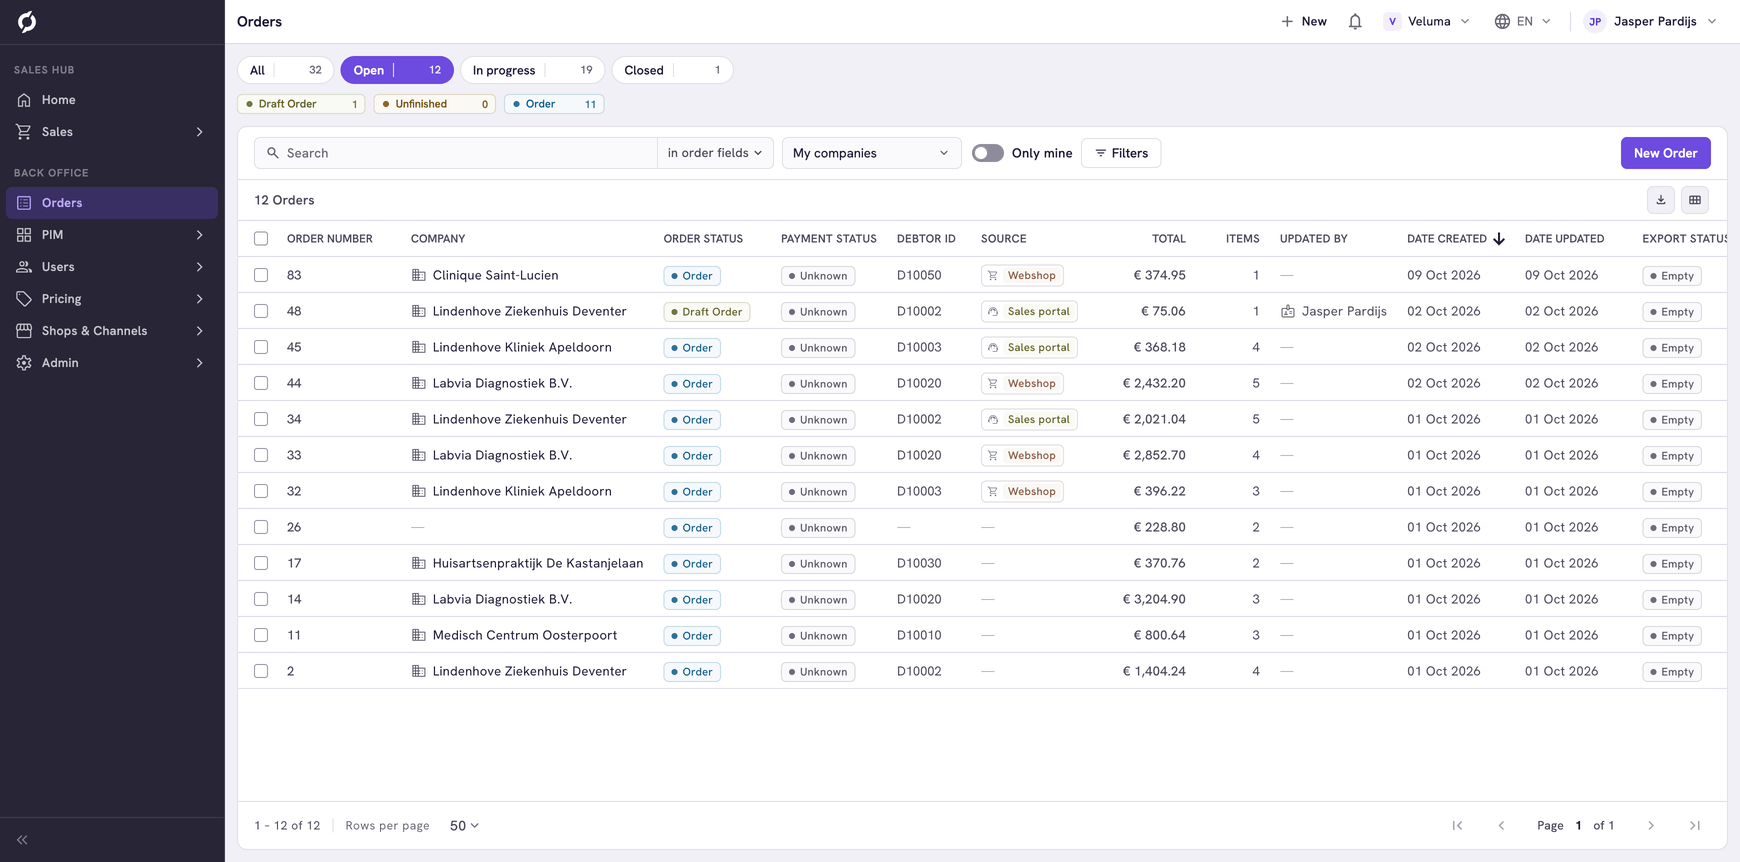Select the checkbox for order 83
This screenshot has height=862, width=1740.
point(261,275)
